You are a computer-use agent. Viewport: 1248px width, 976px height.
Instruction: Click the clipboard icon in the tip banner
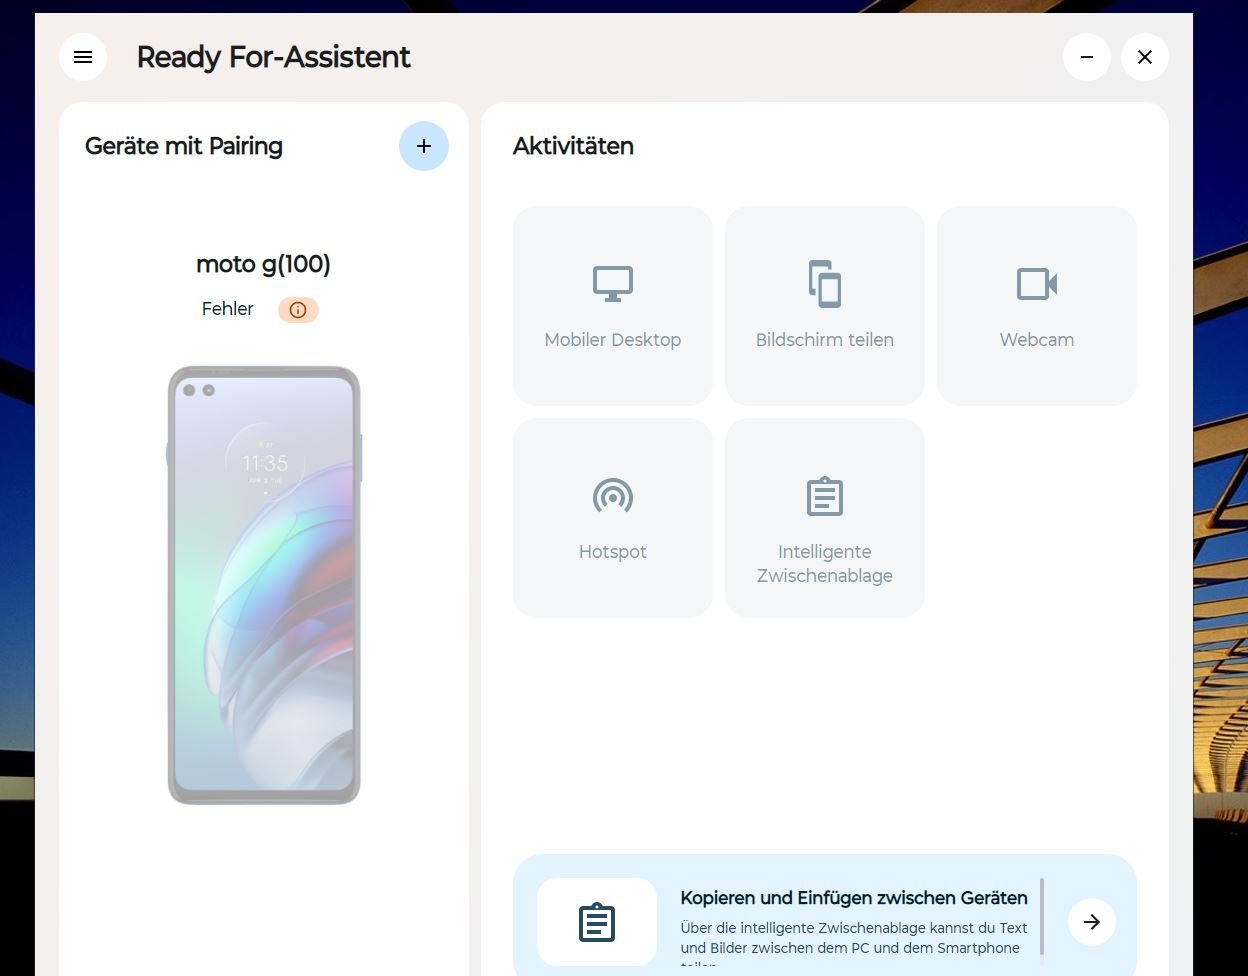[597, 922]
